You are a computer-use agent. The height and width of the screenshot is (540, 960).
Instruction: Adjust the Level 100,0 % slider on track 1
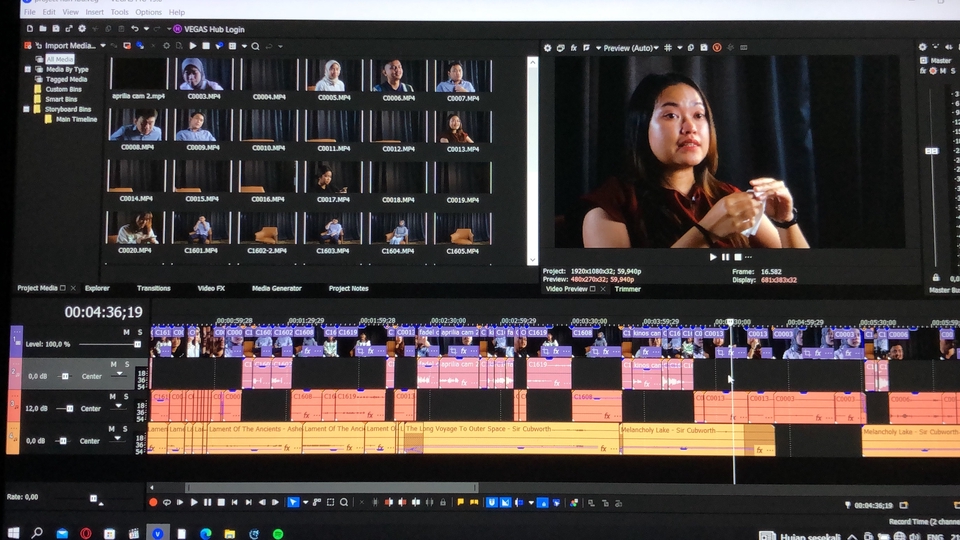click(x=111, y=344)
